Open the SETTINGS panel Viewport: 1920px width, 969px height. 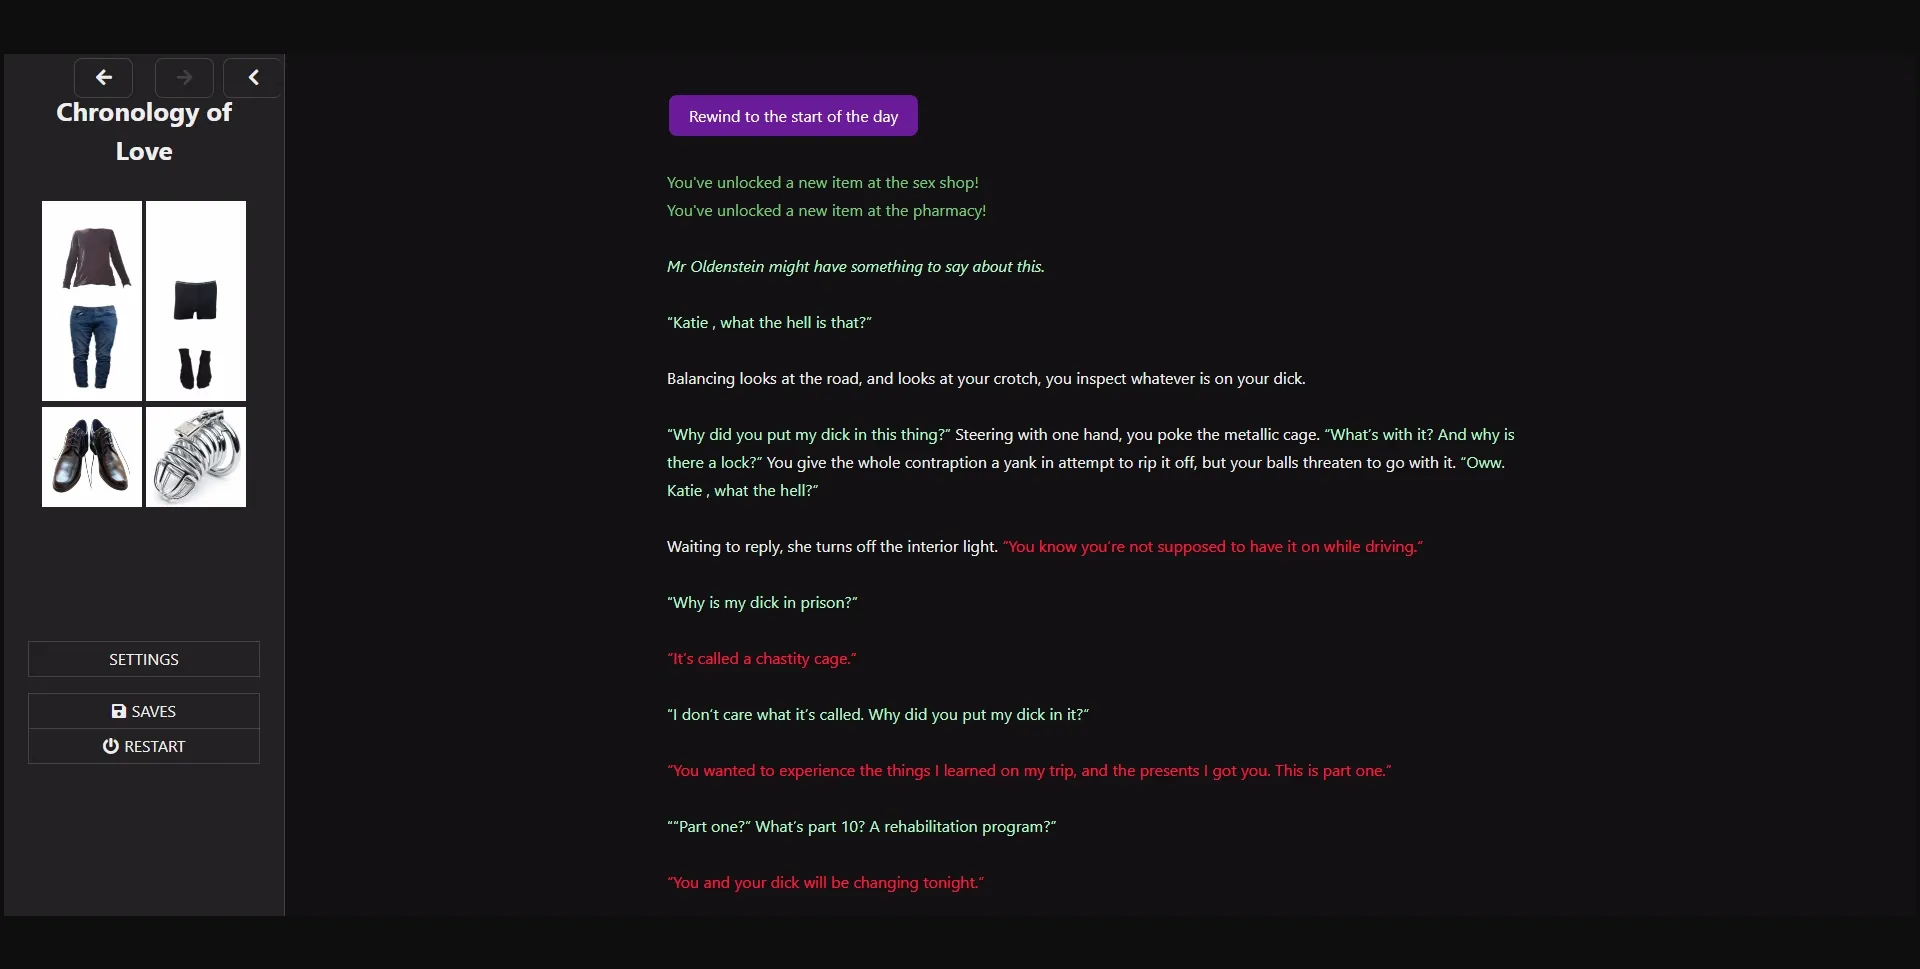[x=143, y=659]
